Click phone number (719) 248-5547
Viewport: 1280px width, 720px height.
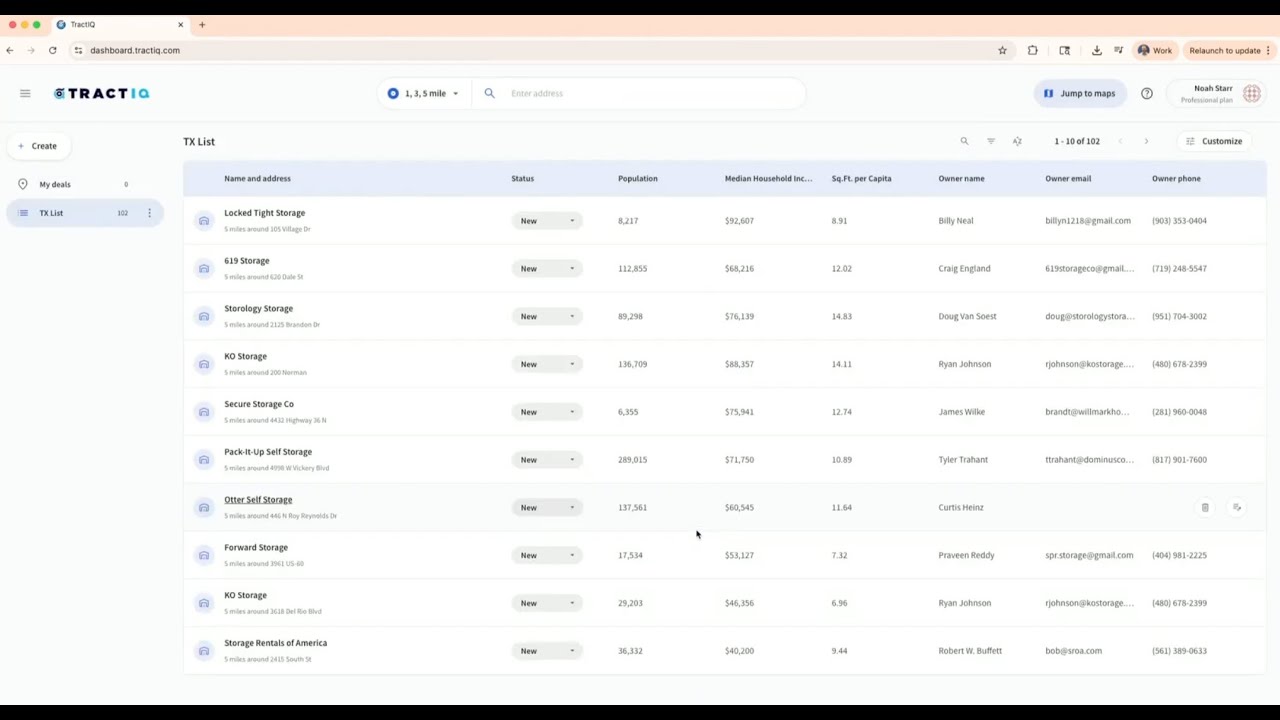(1179, 268)
